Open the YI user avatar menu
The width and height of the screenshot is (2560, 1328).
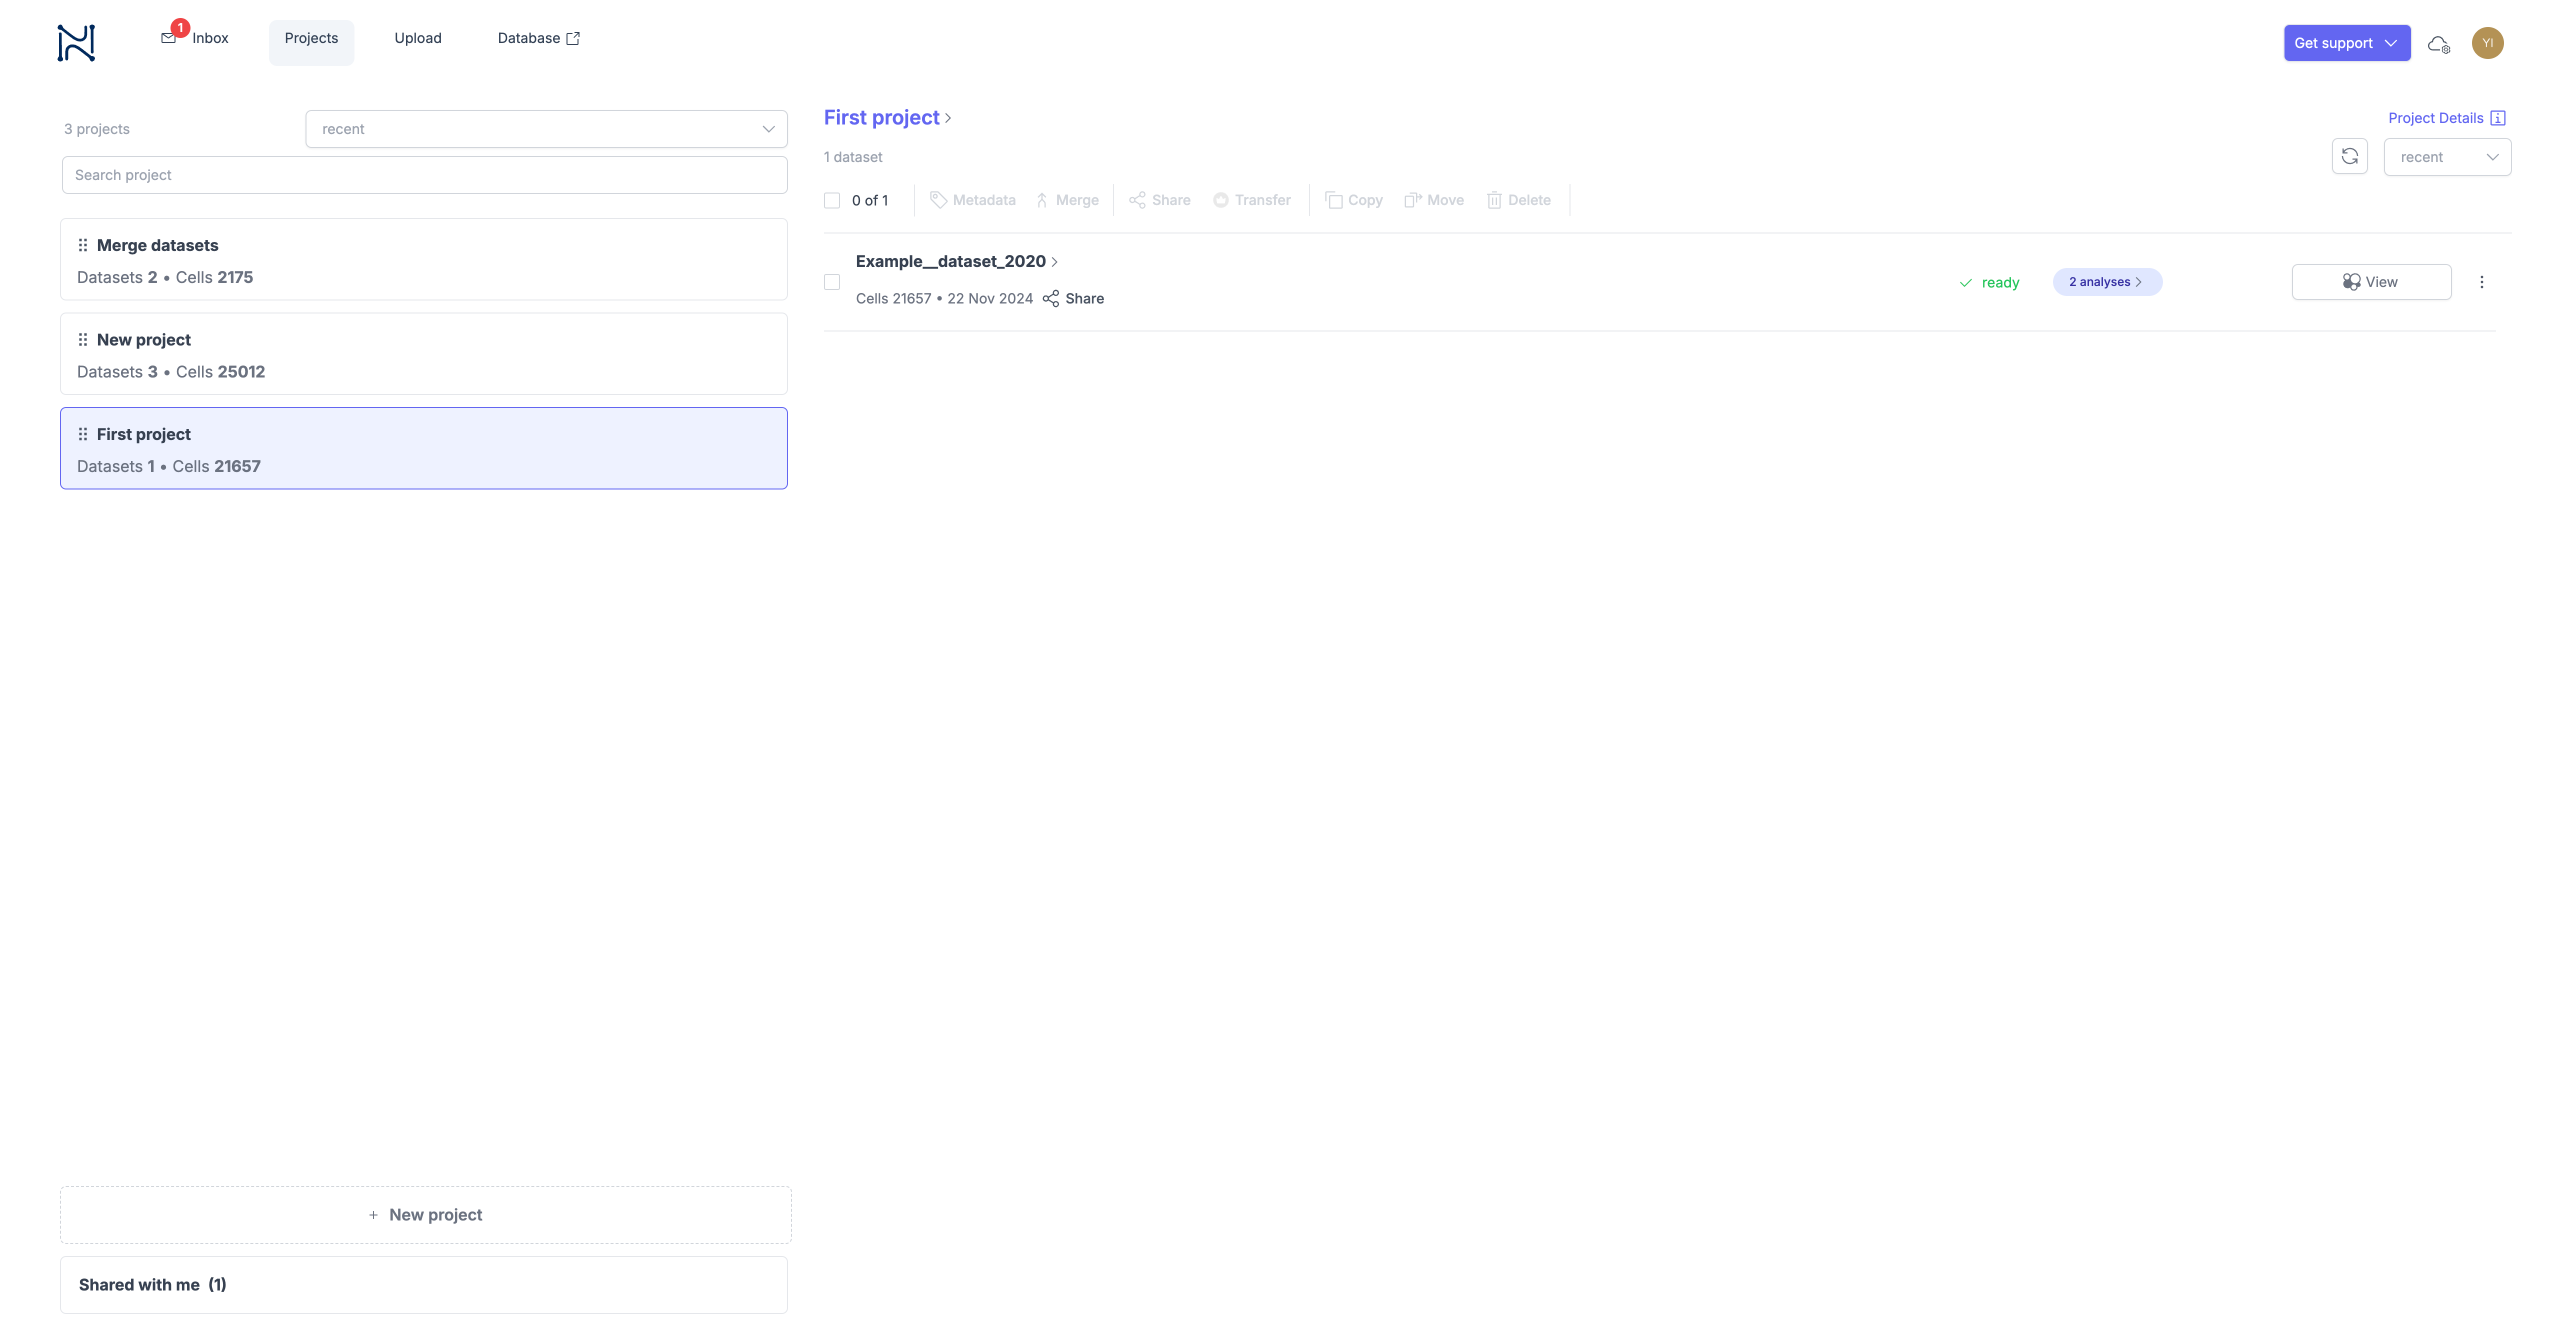tap(2487, 43)
